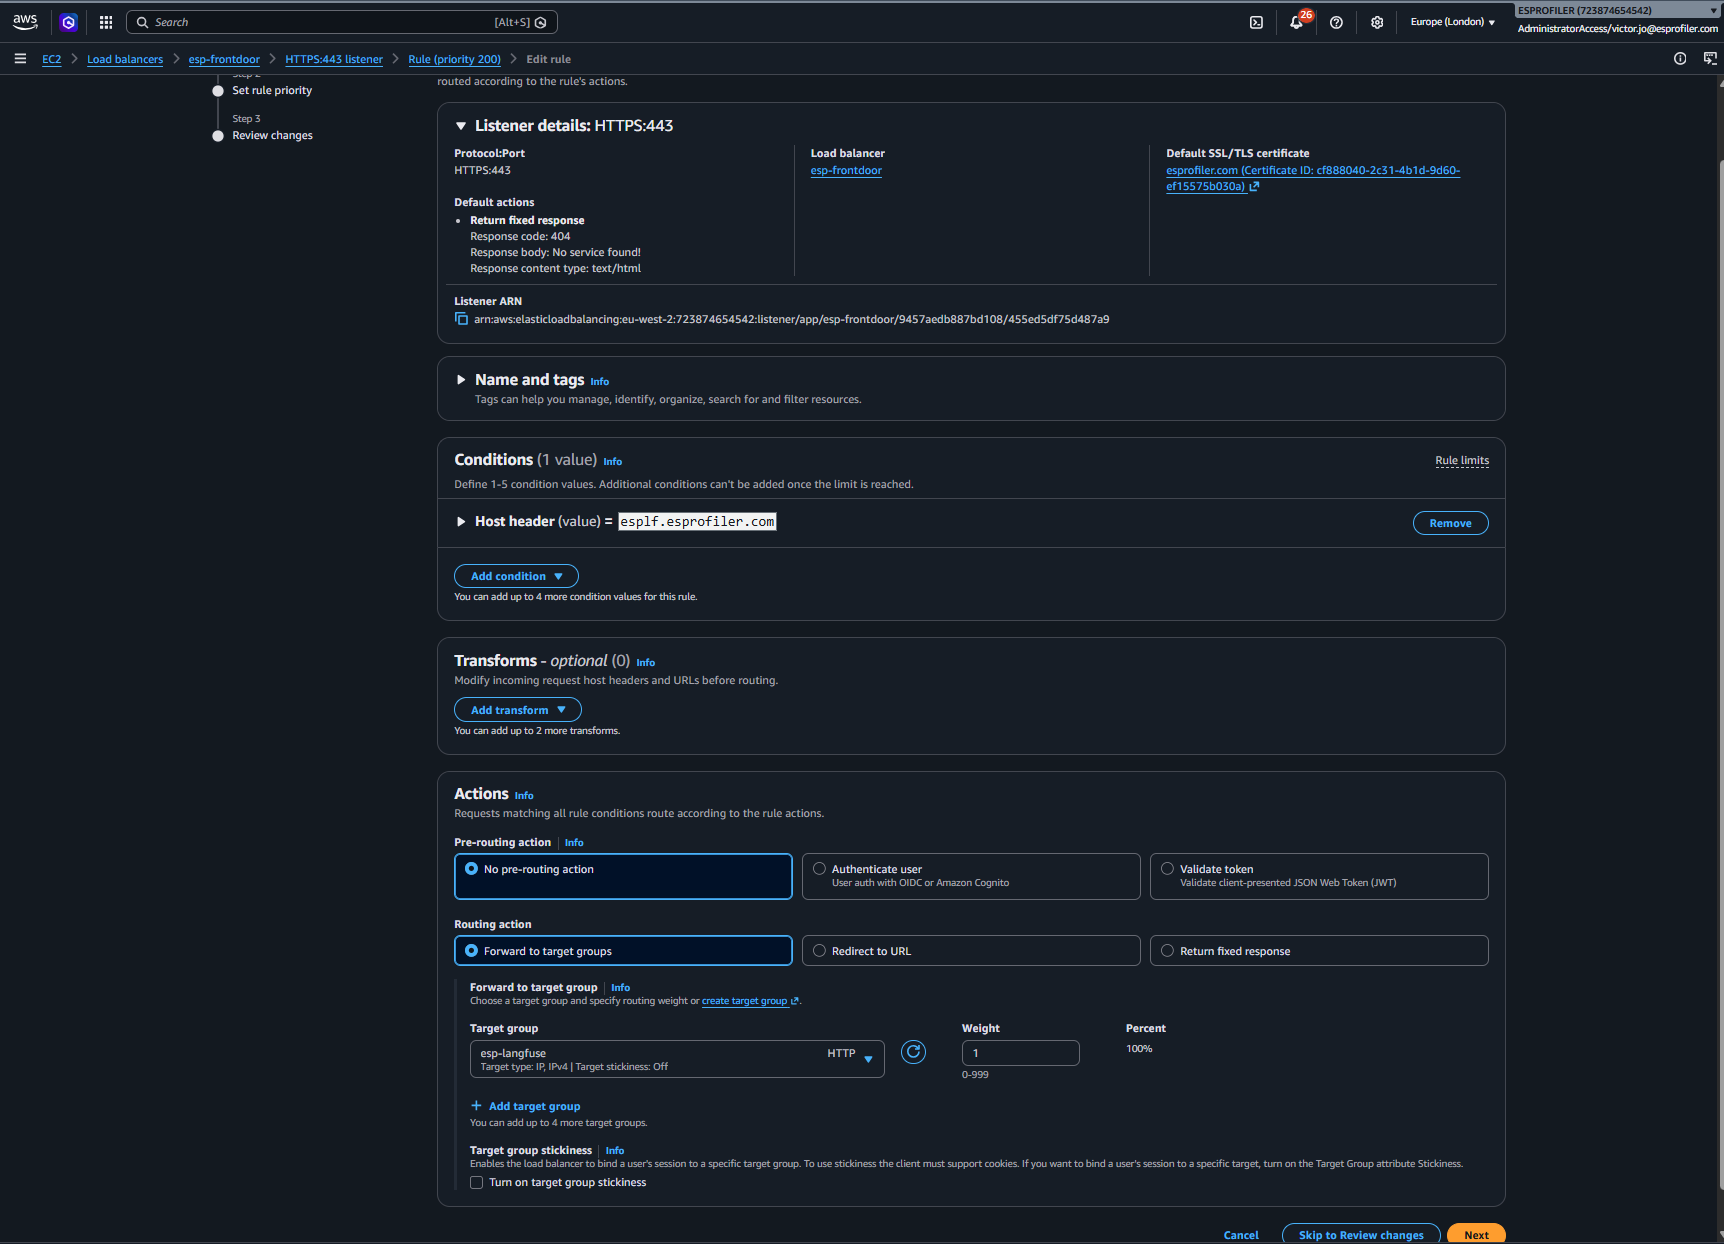Click the plus icon for Add target group
The width and height of the screenshot is (1724, 1244).
(477, 1106)
